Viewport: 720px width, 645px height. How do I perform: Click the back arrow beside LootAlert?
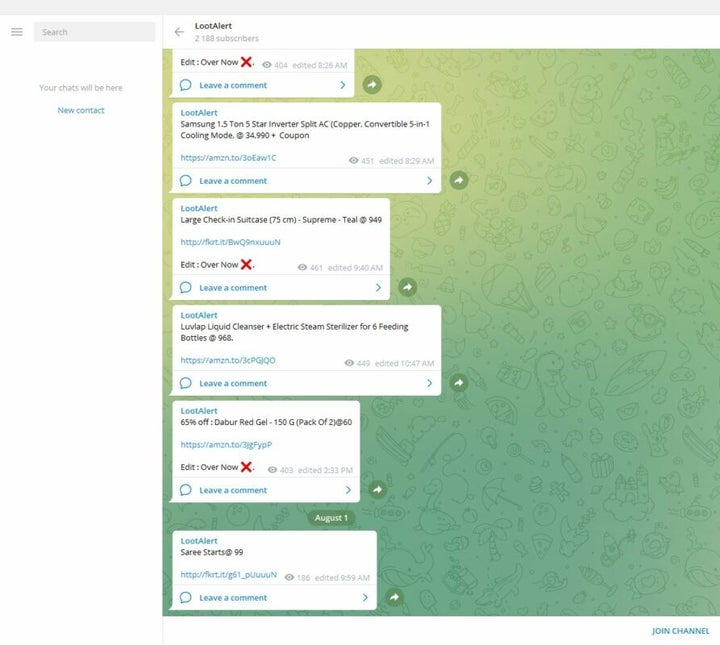[179, 32]
